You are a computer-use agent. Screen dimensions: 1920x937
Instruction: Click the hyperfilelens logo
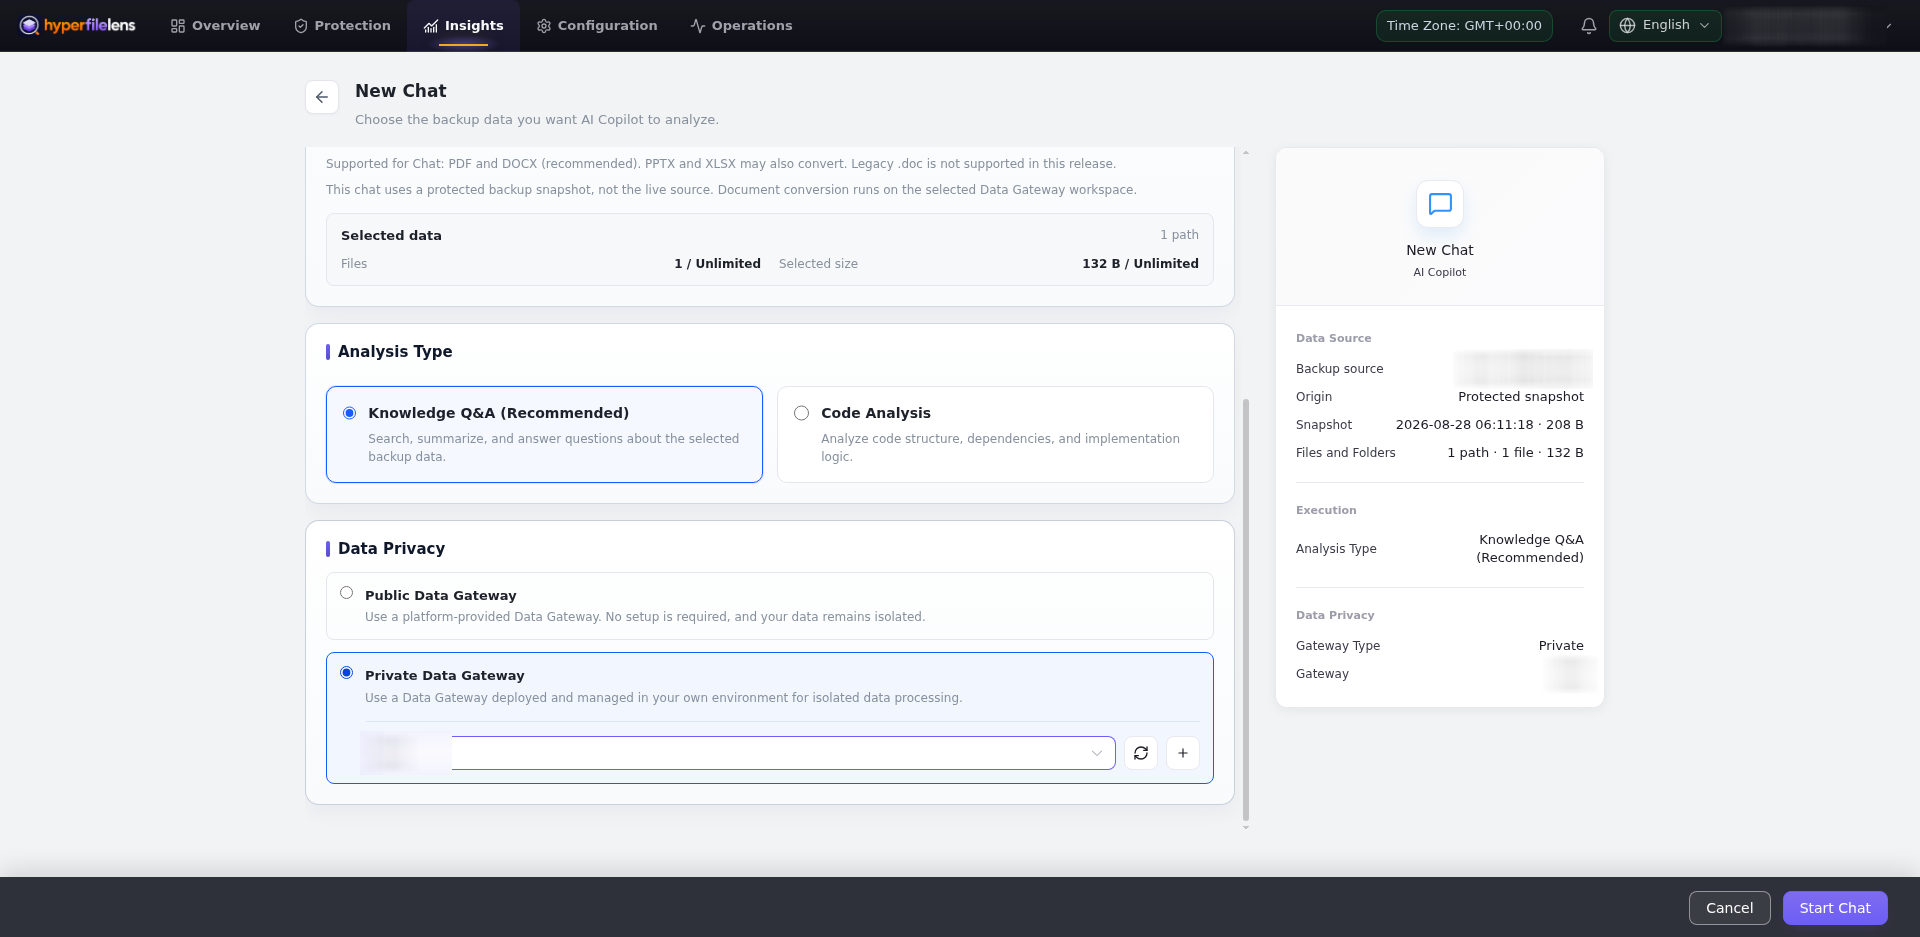pos(77,25)
